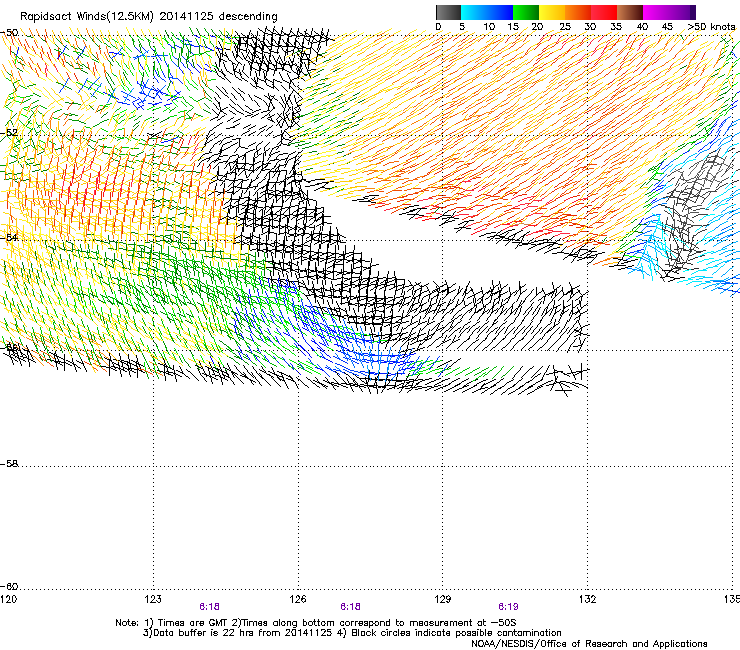Screen dimensions: 740x650
Task: Click the '123' longitude axis label
Action: click(x=153, y=599)
